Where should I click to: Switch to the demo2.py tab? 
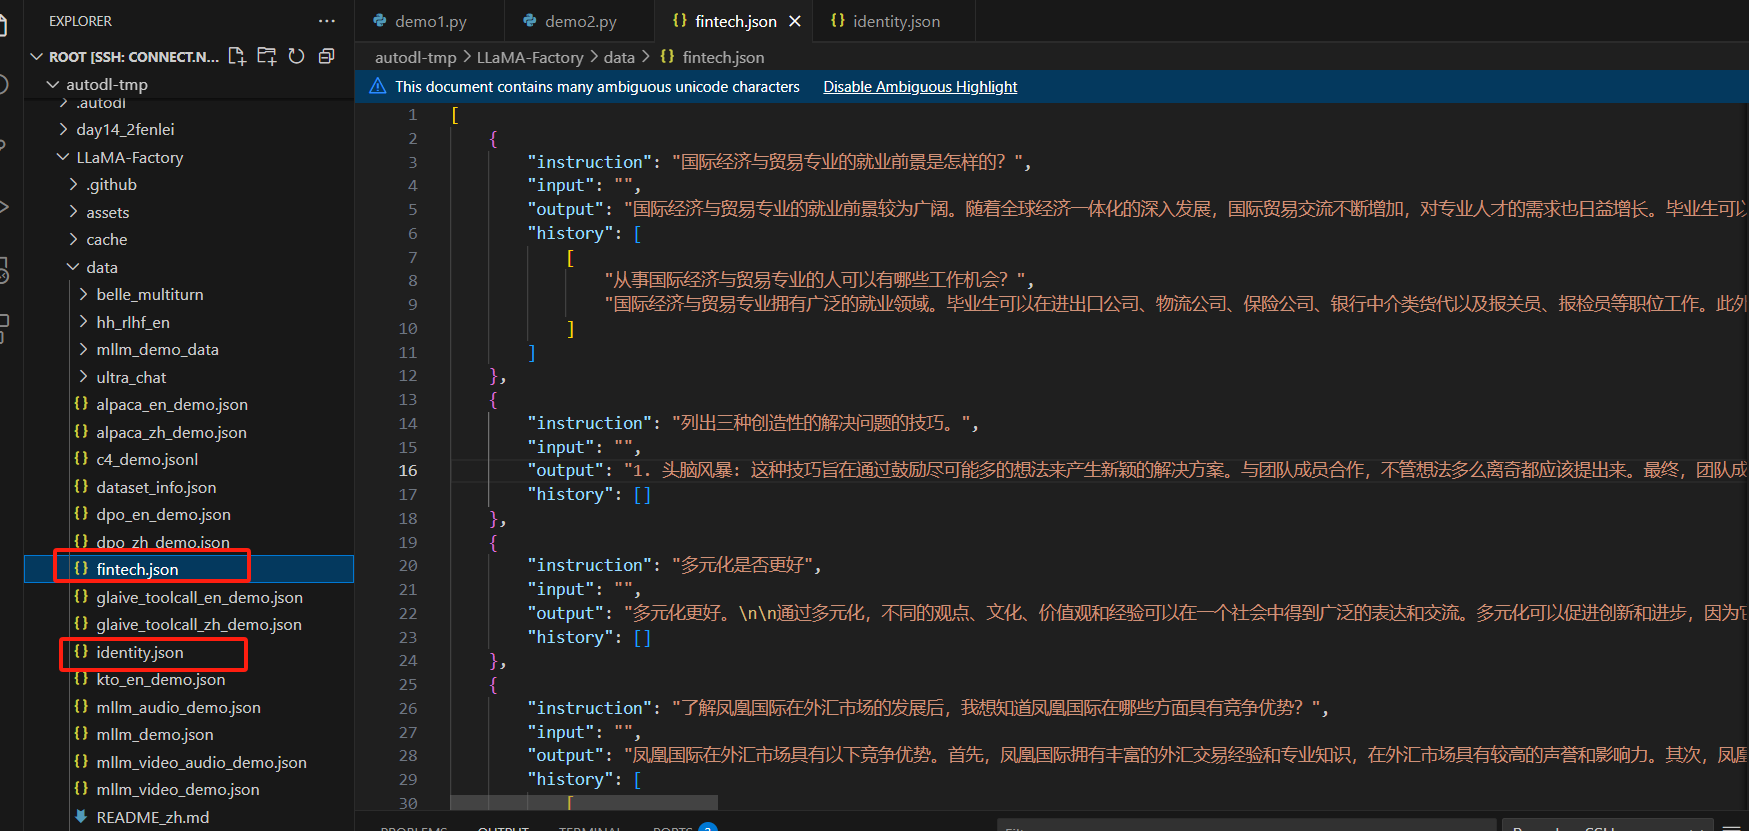(x=580, y=21)
